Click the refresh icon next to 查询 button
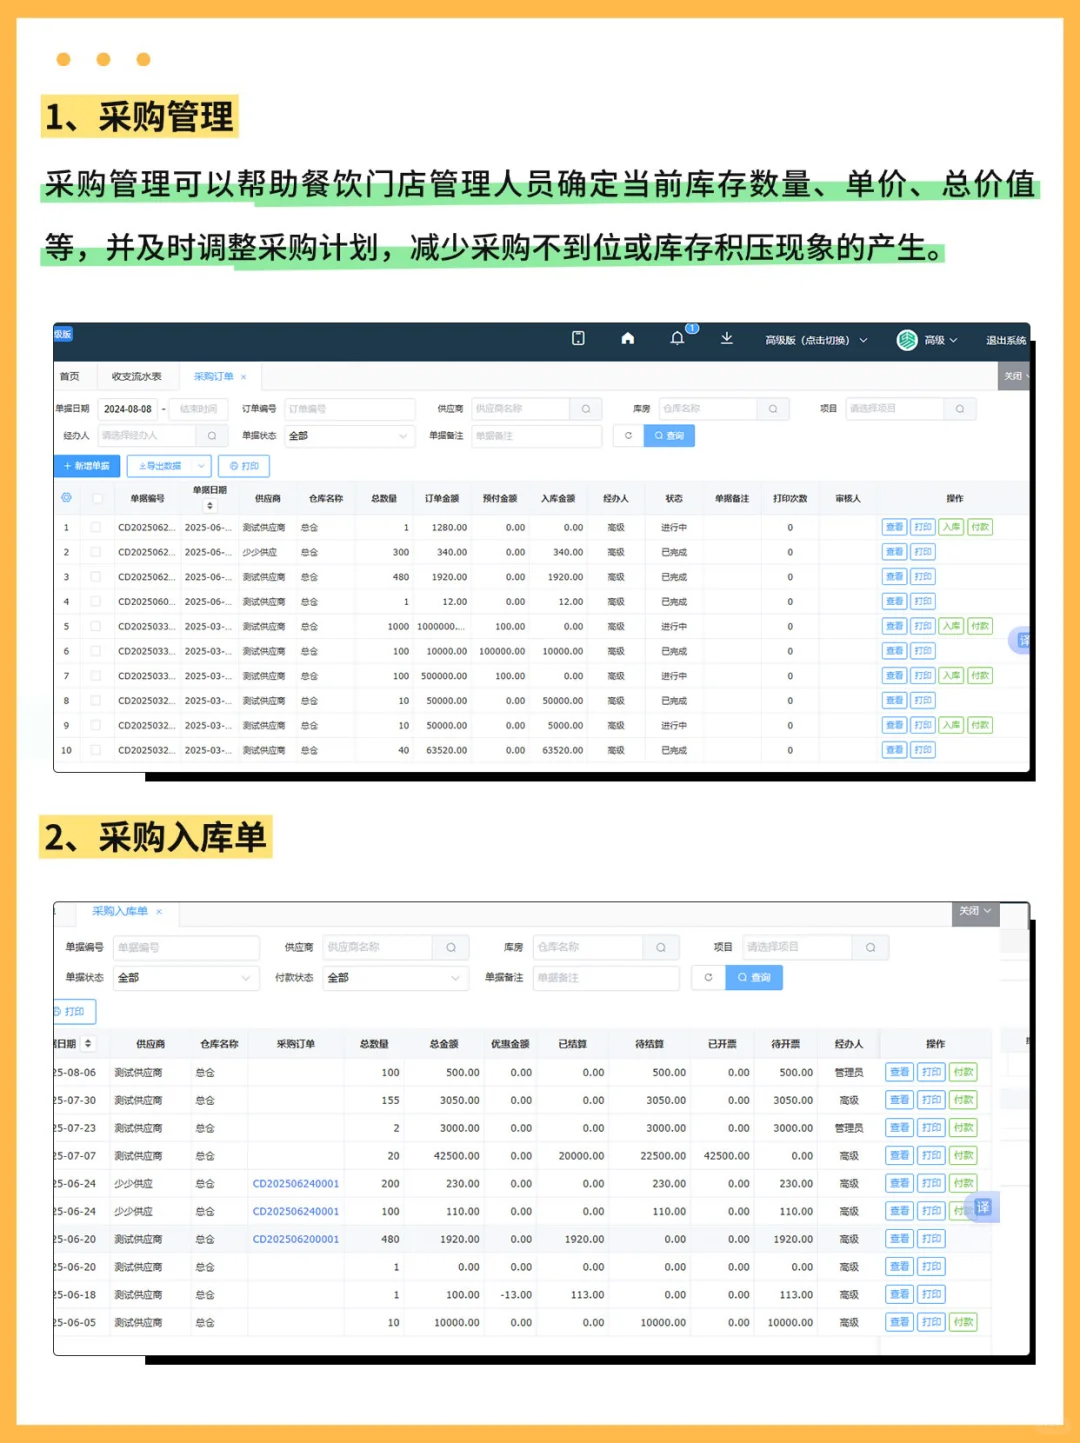Viewport: 1080px width, 1443px height. pos(628,435)
